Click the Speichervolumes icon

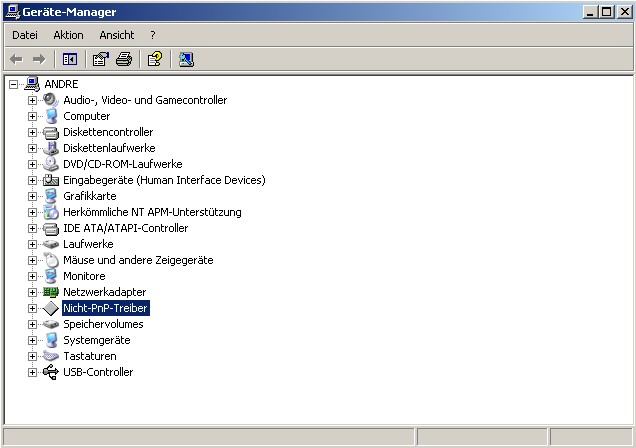click(51, 324)
